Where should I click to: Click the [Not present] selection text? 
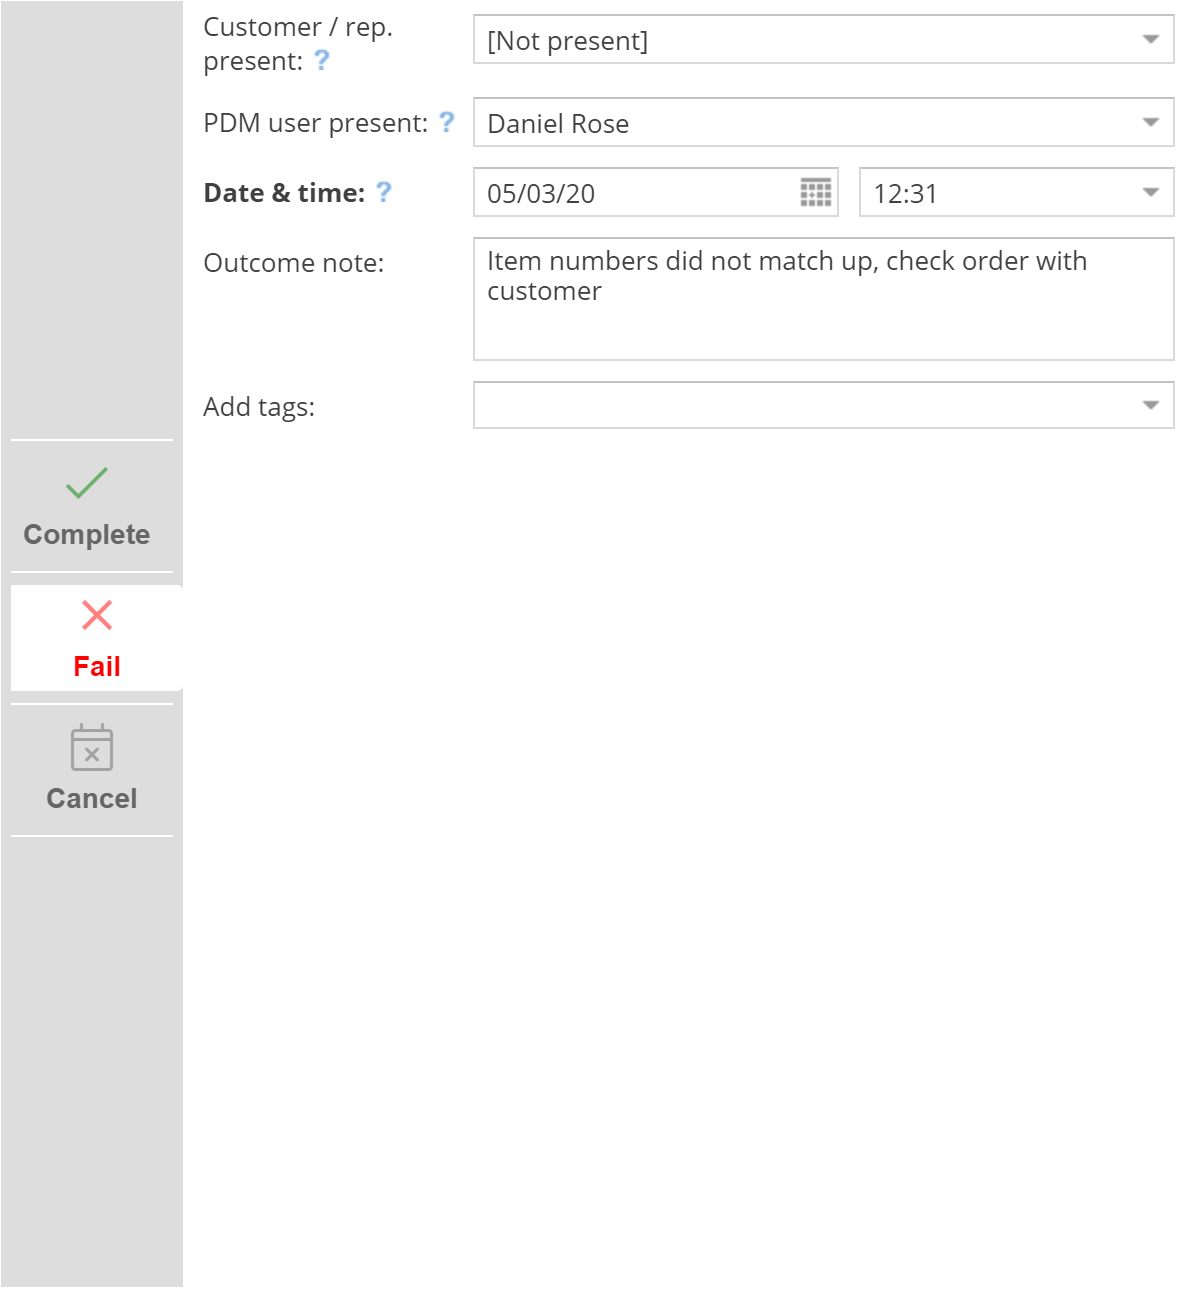[x=567, y=41]
